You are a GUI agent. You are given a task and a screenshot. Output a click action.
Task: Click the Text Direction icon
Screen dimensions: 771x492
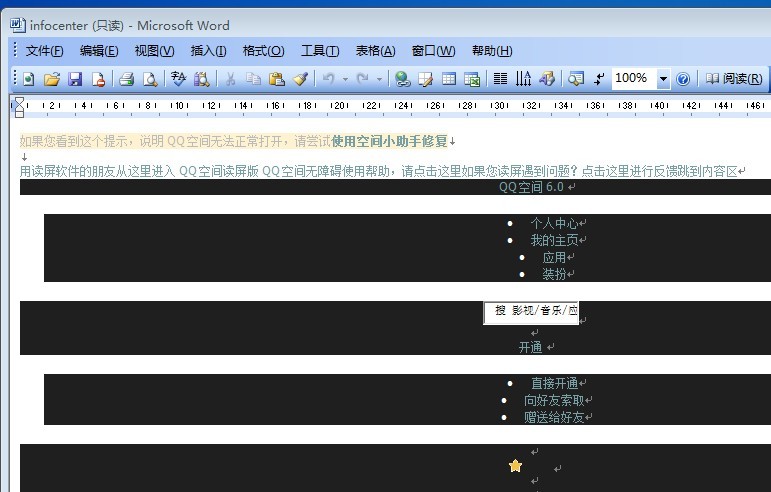523,79
